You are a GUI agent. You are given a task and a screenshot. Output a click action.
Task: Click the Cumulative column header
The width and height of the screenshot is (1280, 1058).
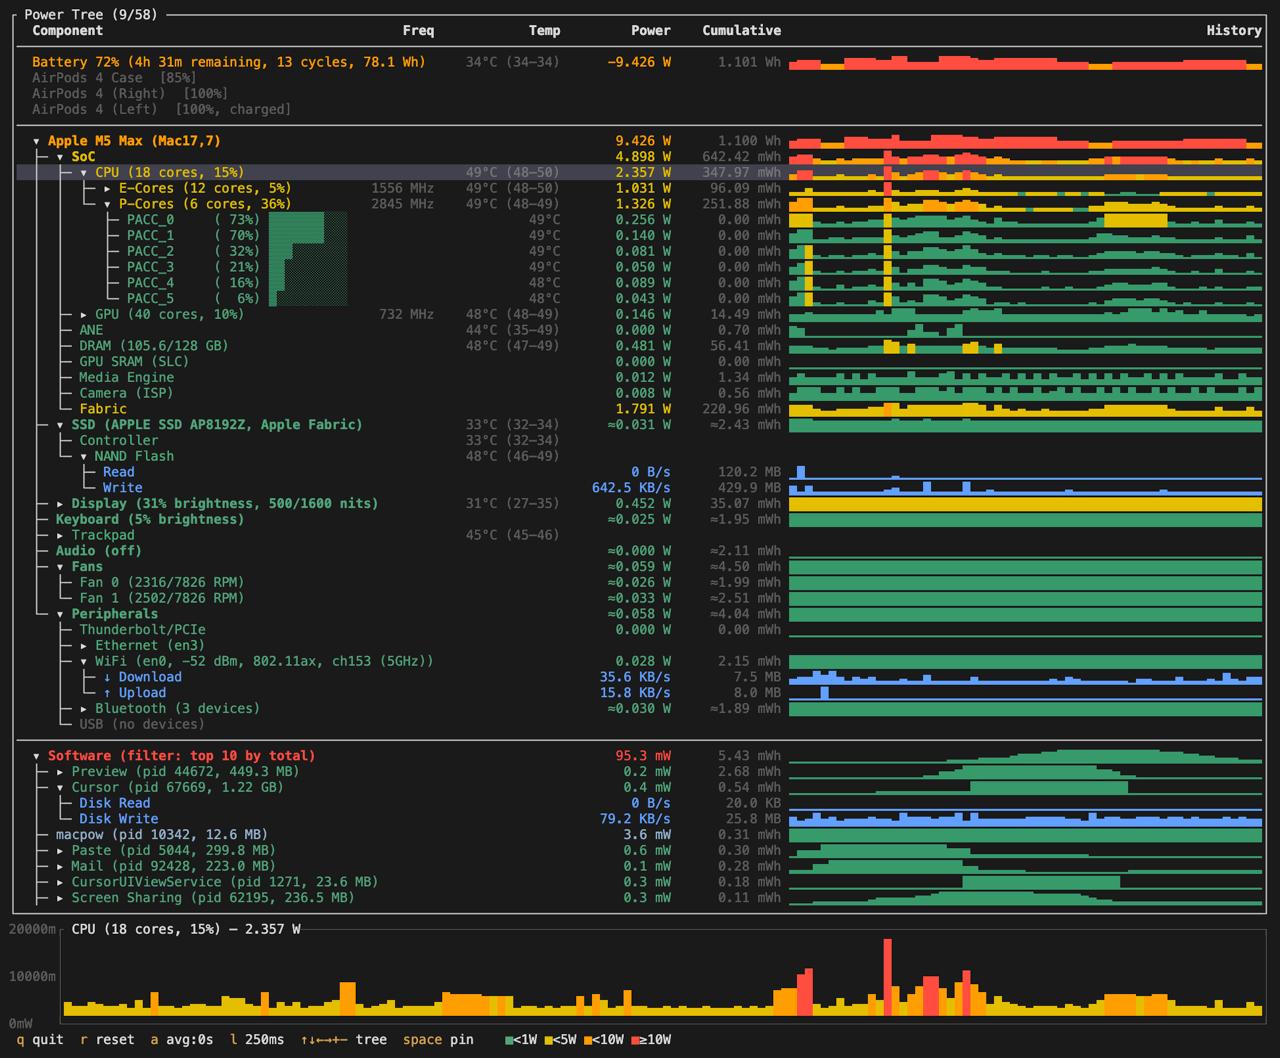(741, 31)
